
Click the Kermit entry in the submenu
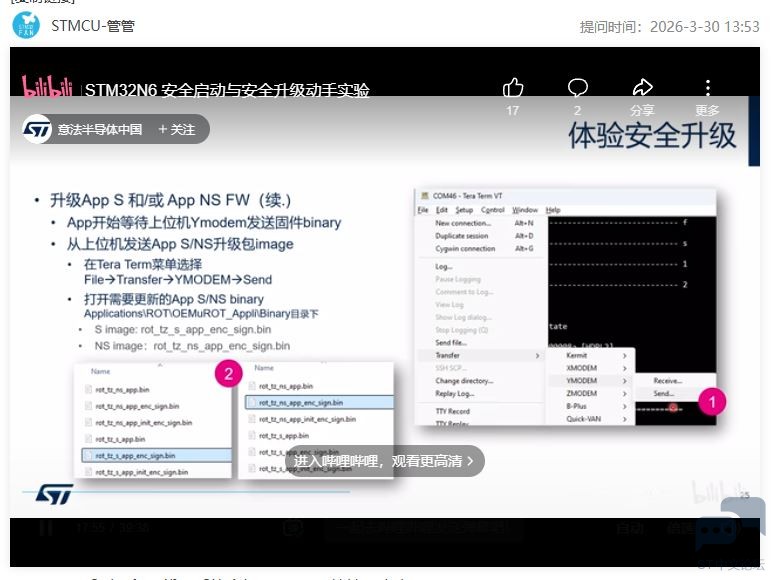590,355
